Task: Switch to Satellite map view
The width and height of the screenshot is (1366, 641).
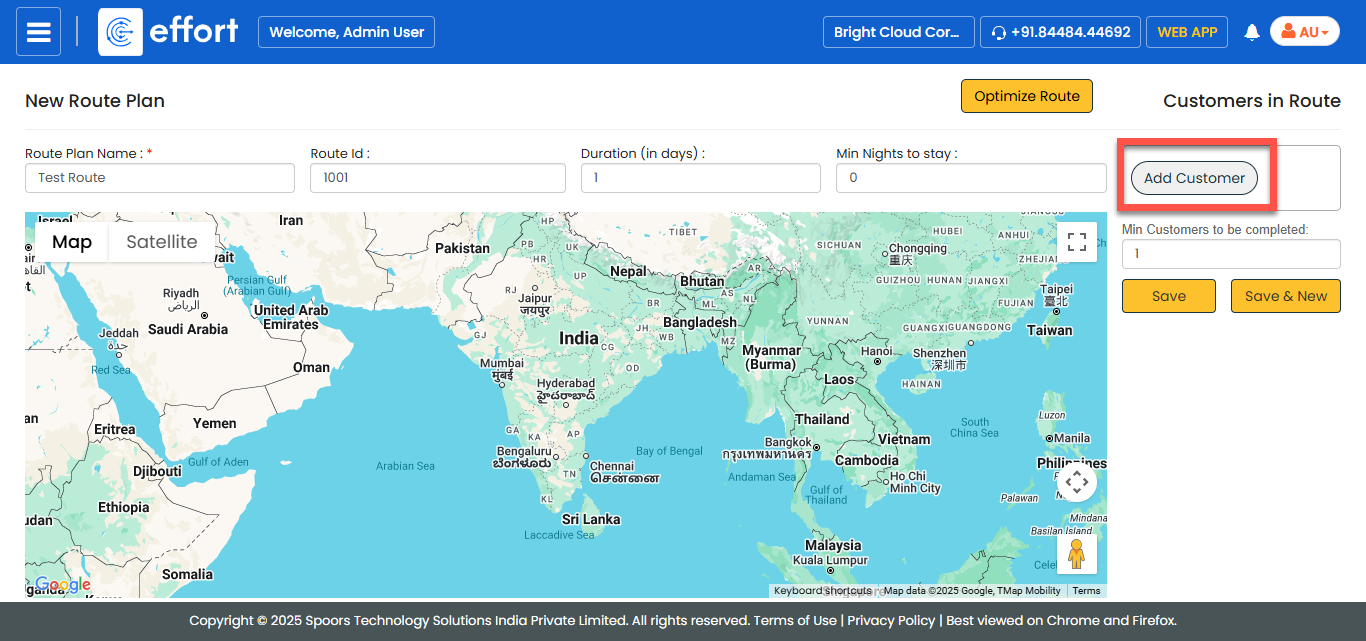Action: (x=161, y=242)
